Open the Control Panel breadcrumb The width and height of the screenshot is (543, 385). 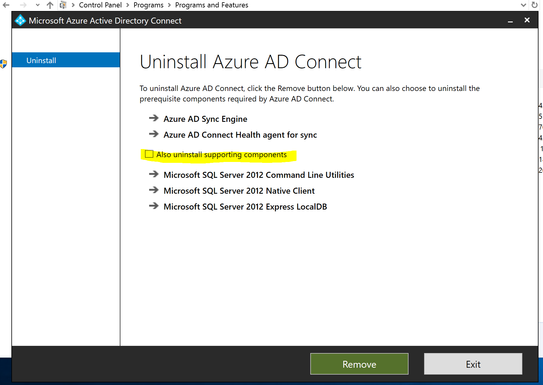point(100,5)
